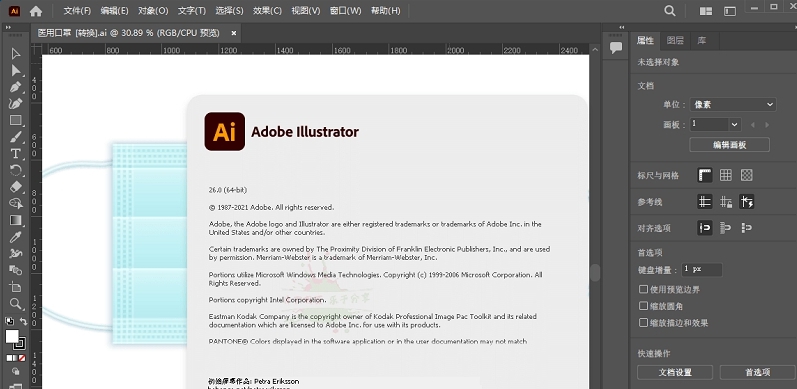Screen dimensions: 797x389
Task: Toggle show guides icon in 参考线
Action: tap(704, 202)
